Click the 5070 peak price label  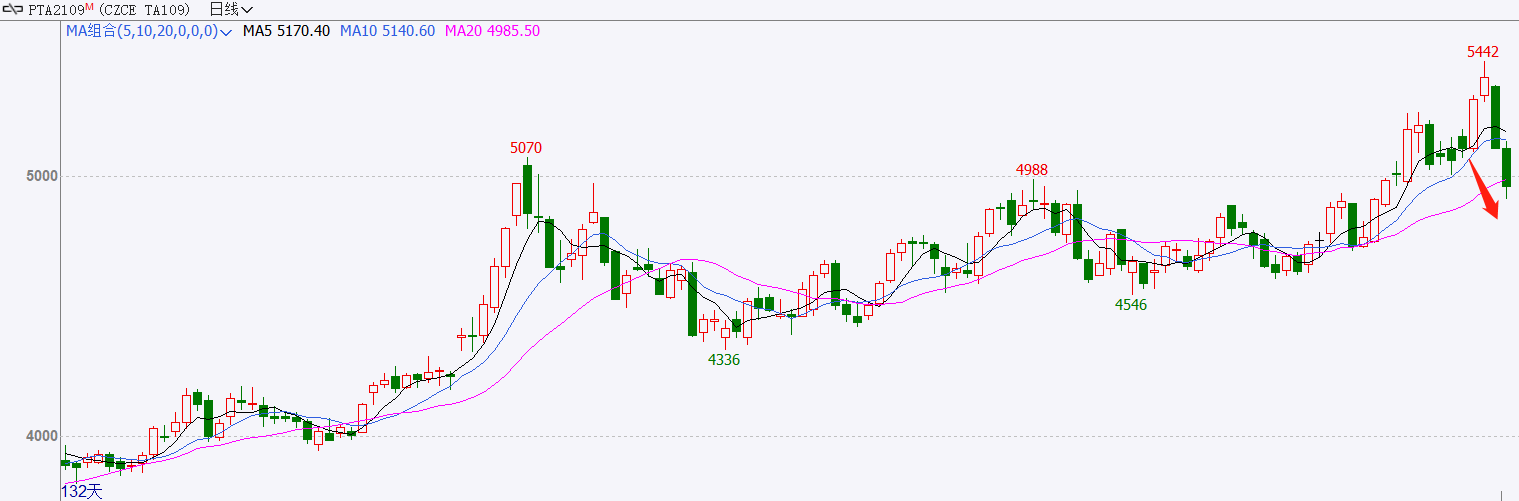coord(526,148)
